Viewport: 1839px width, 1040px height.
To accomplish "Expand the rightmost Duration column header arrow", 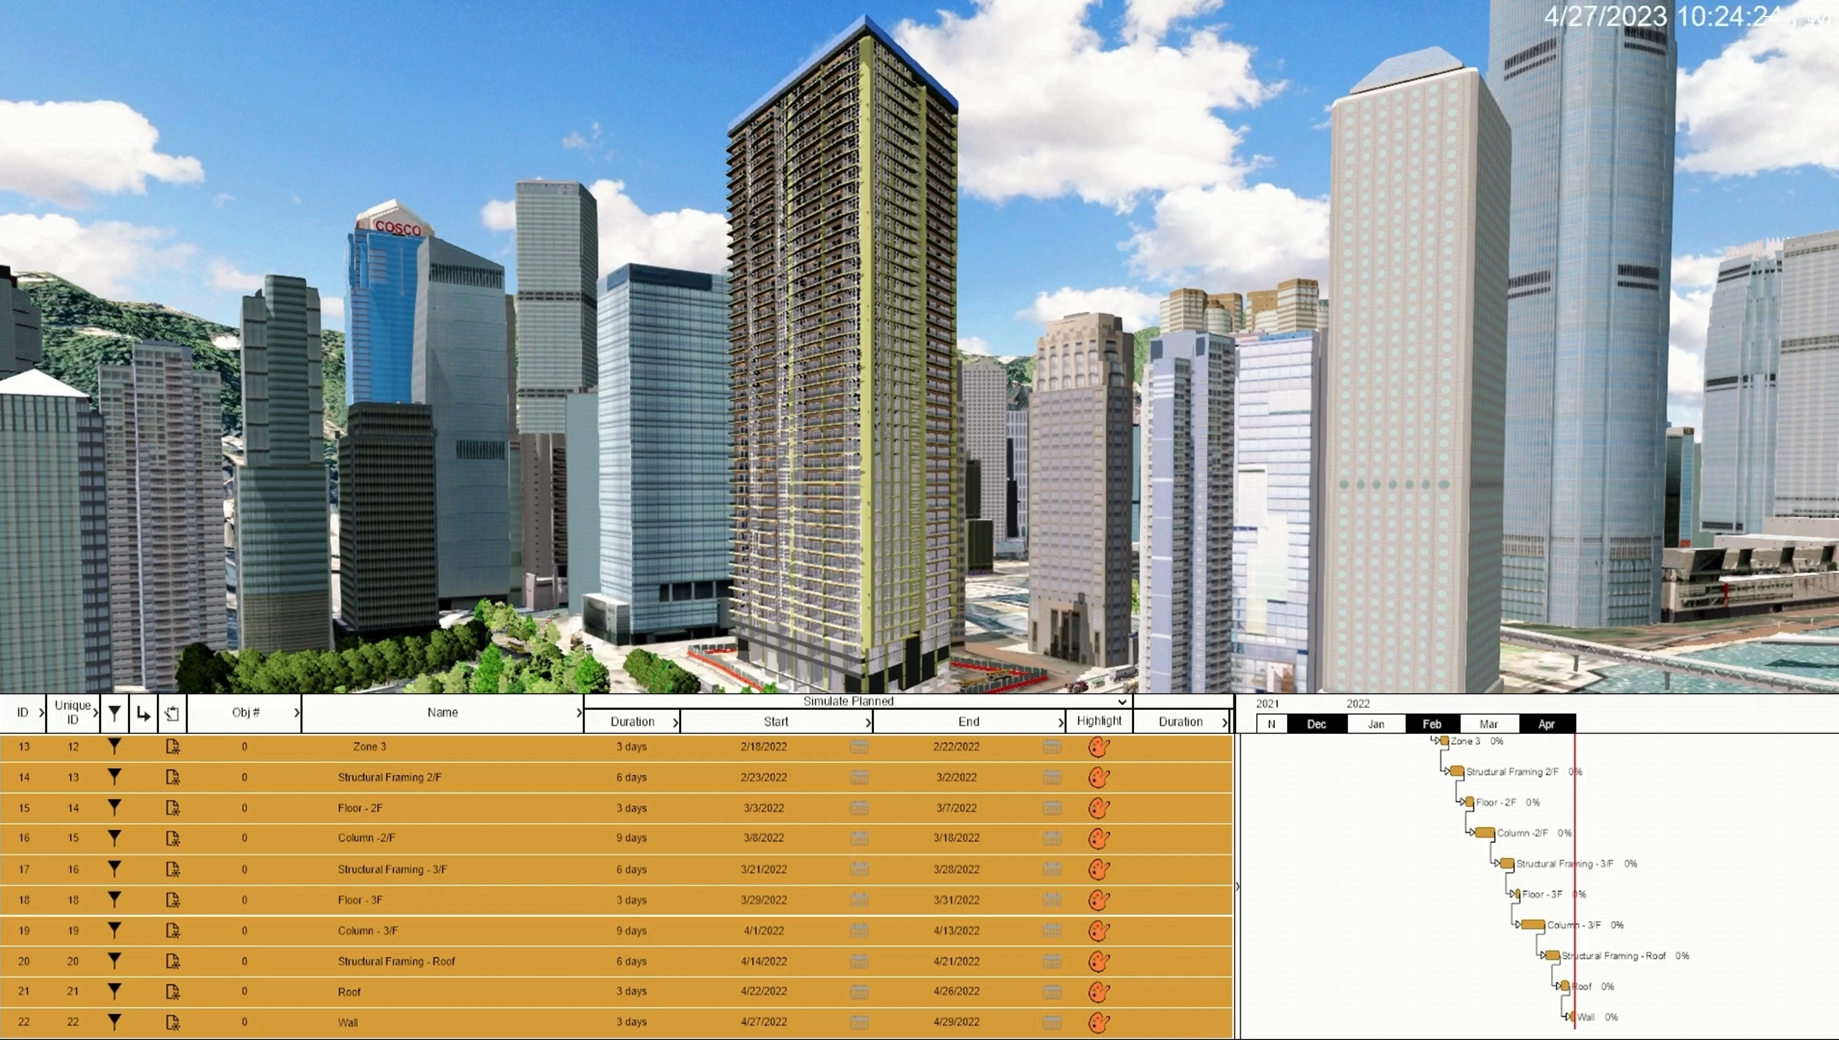I will click(1225, 722).
